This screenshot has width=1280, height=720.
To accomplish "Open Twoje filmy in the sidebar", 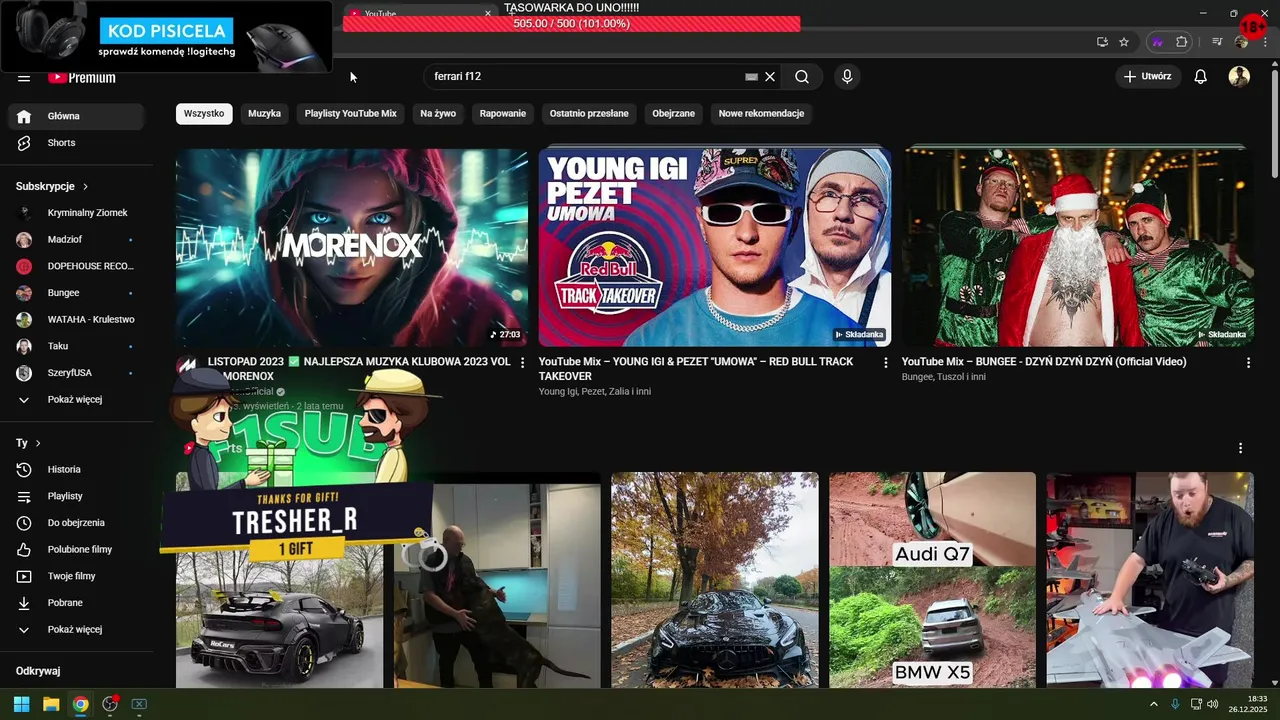I will tap(76, 576).
